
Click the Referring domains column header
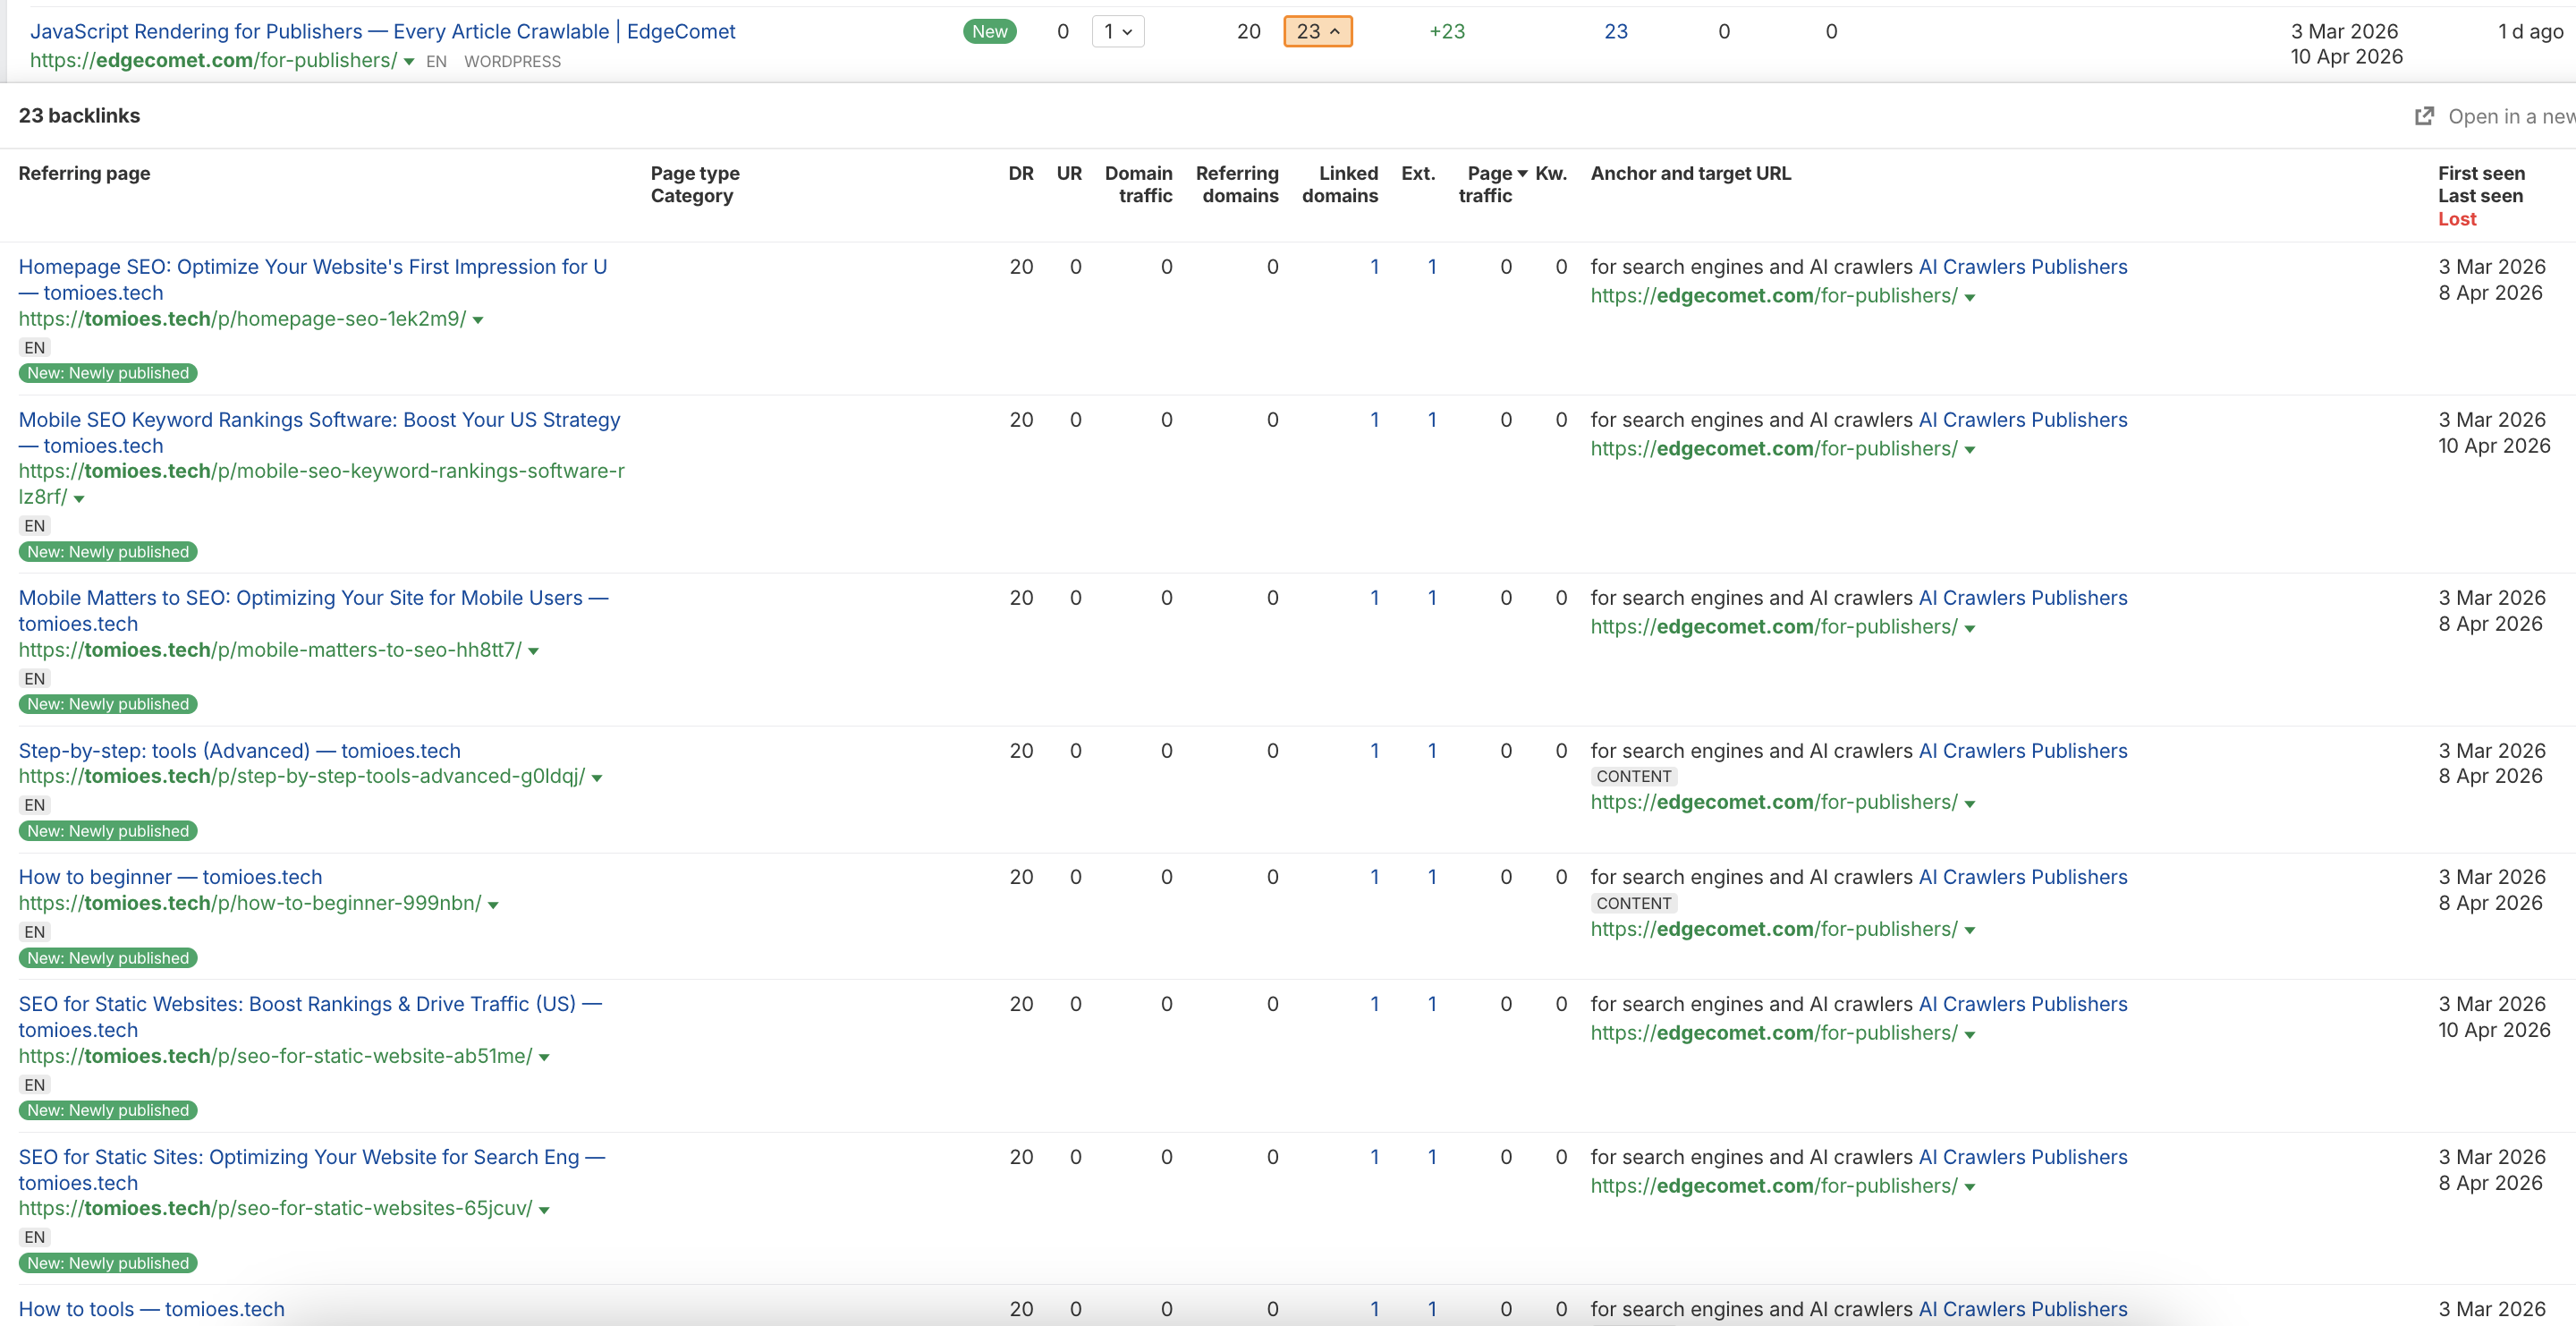click(x=1237, y=184)
